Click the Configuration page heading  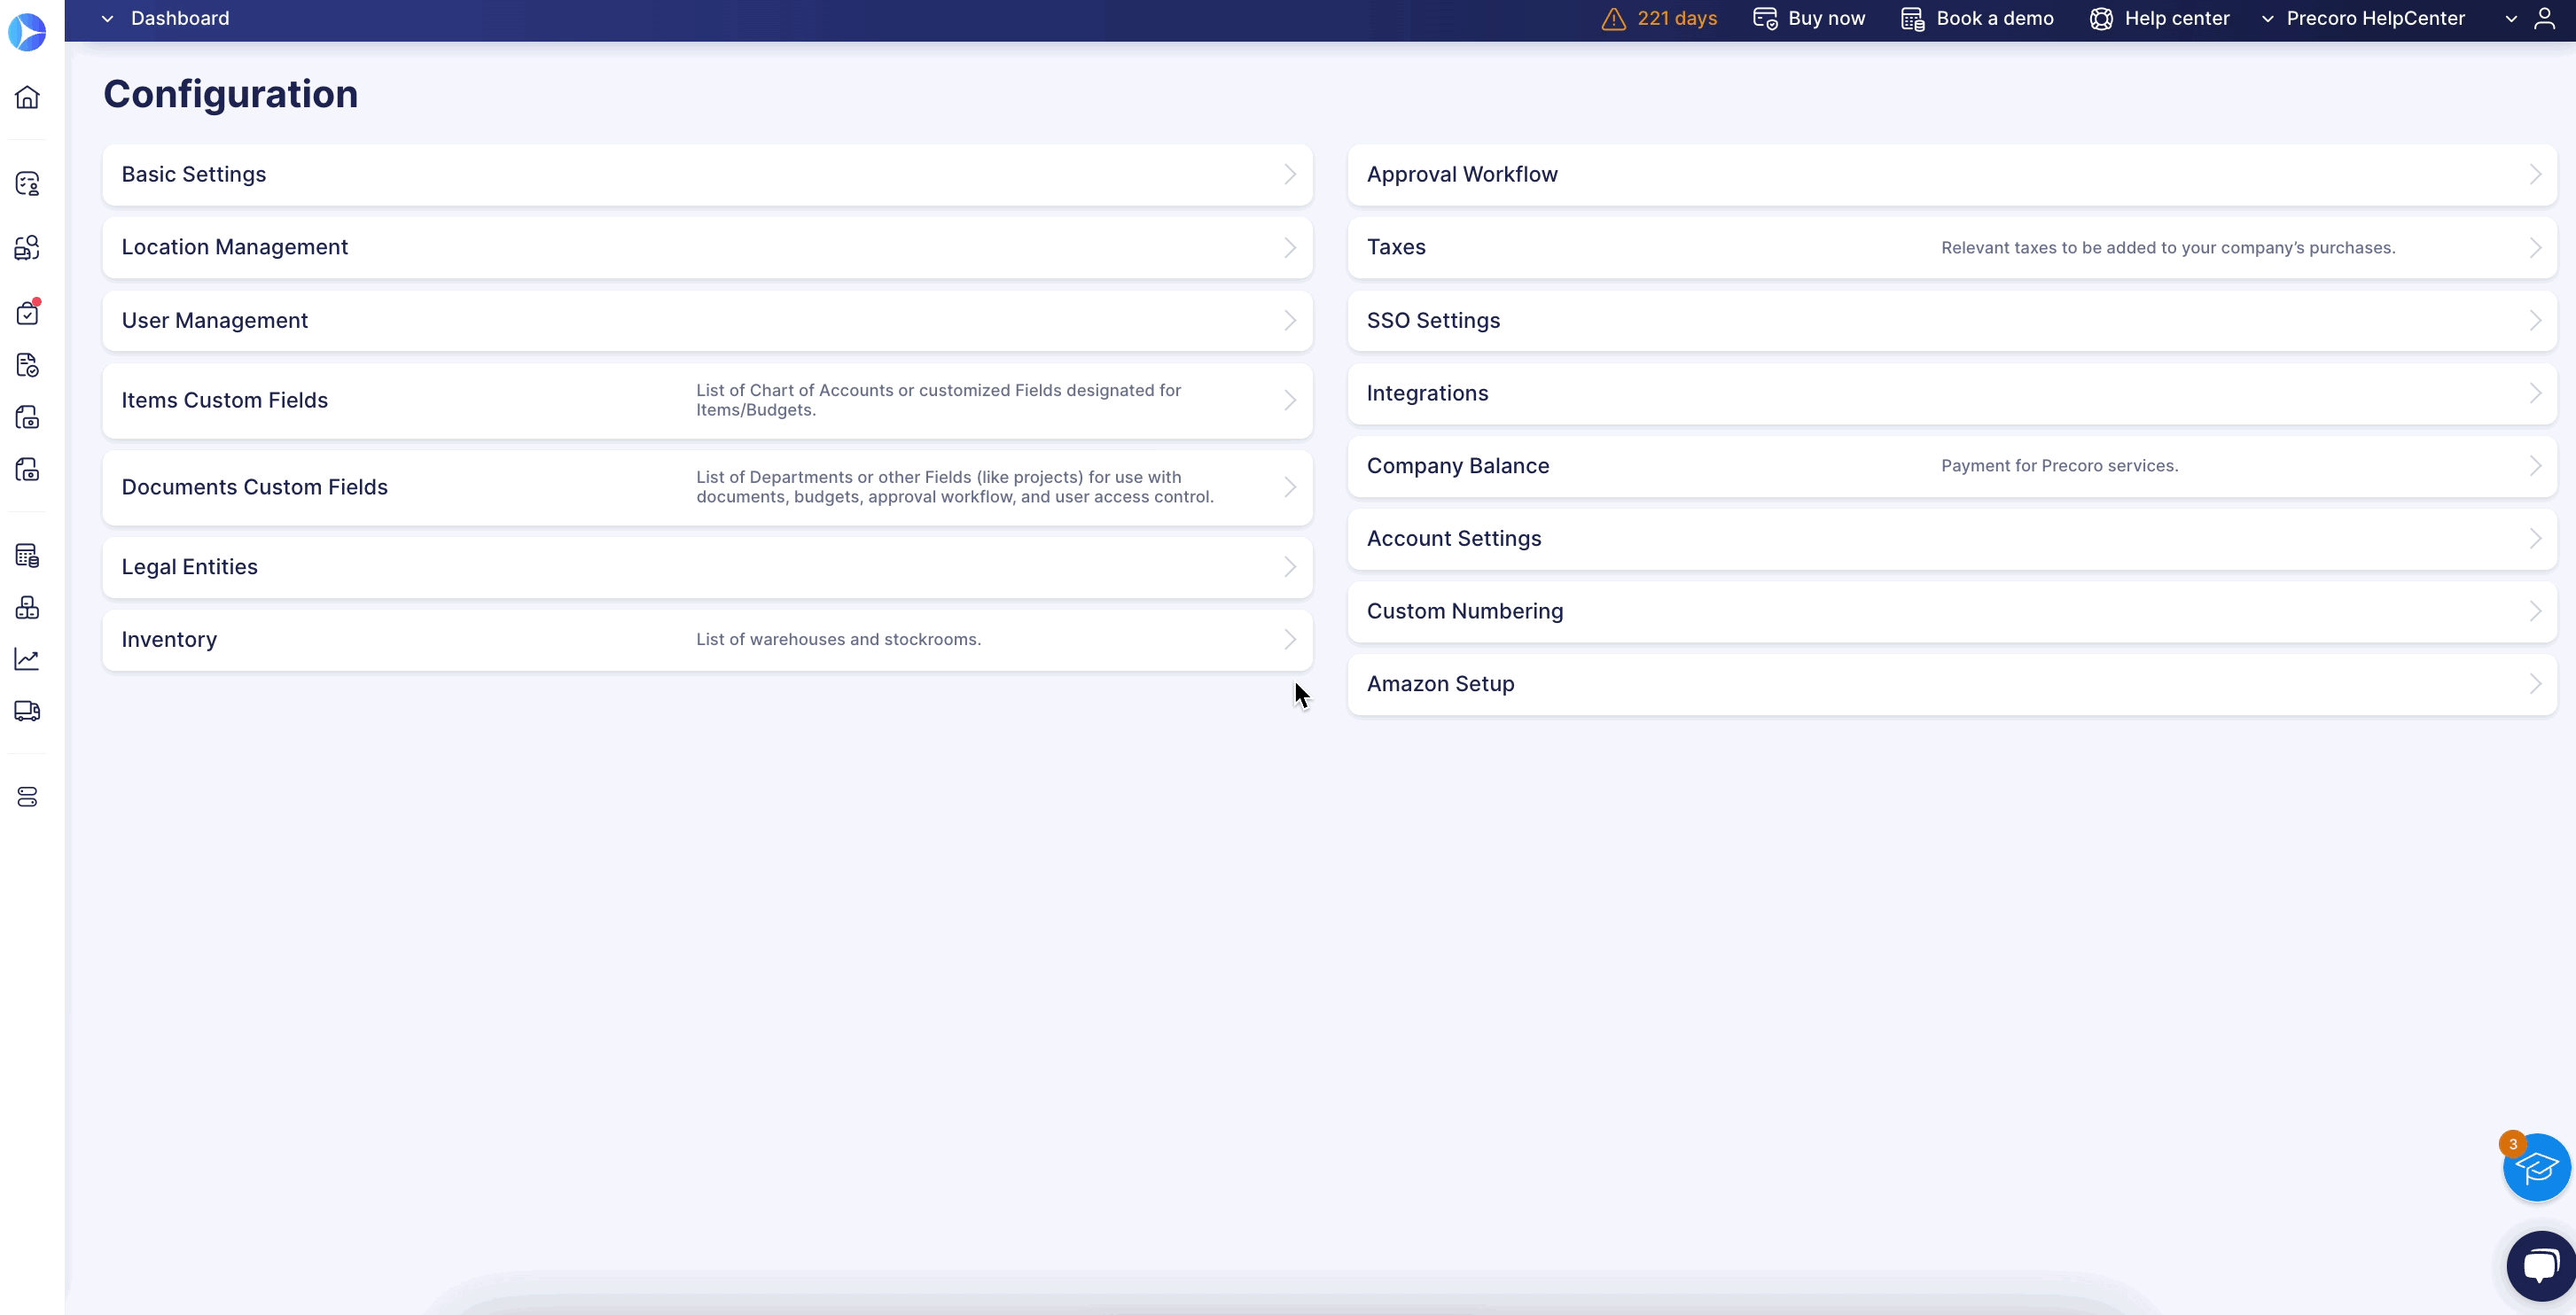point(231,94)
